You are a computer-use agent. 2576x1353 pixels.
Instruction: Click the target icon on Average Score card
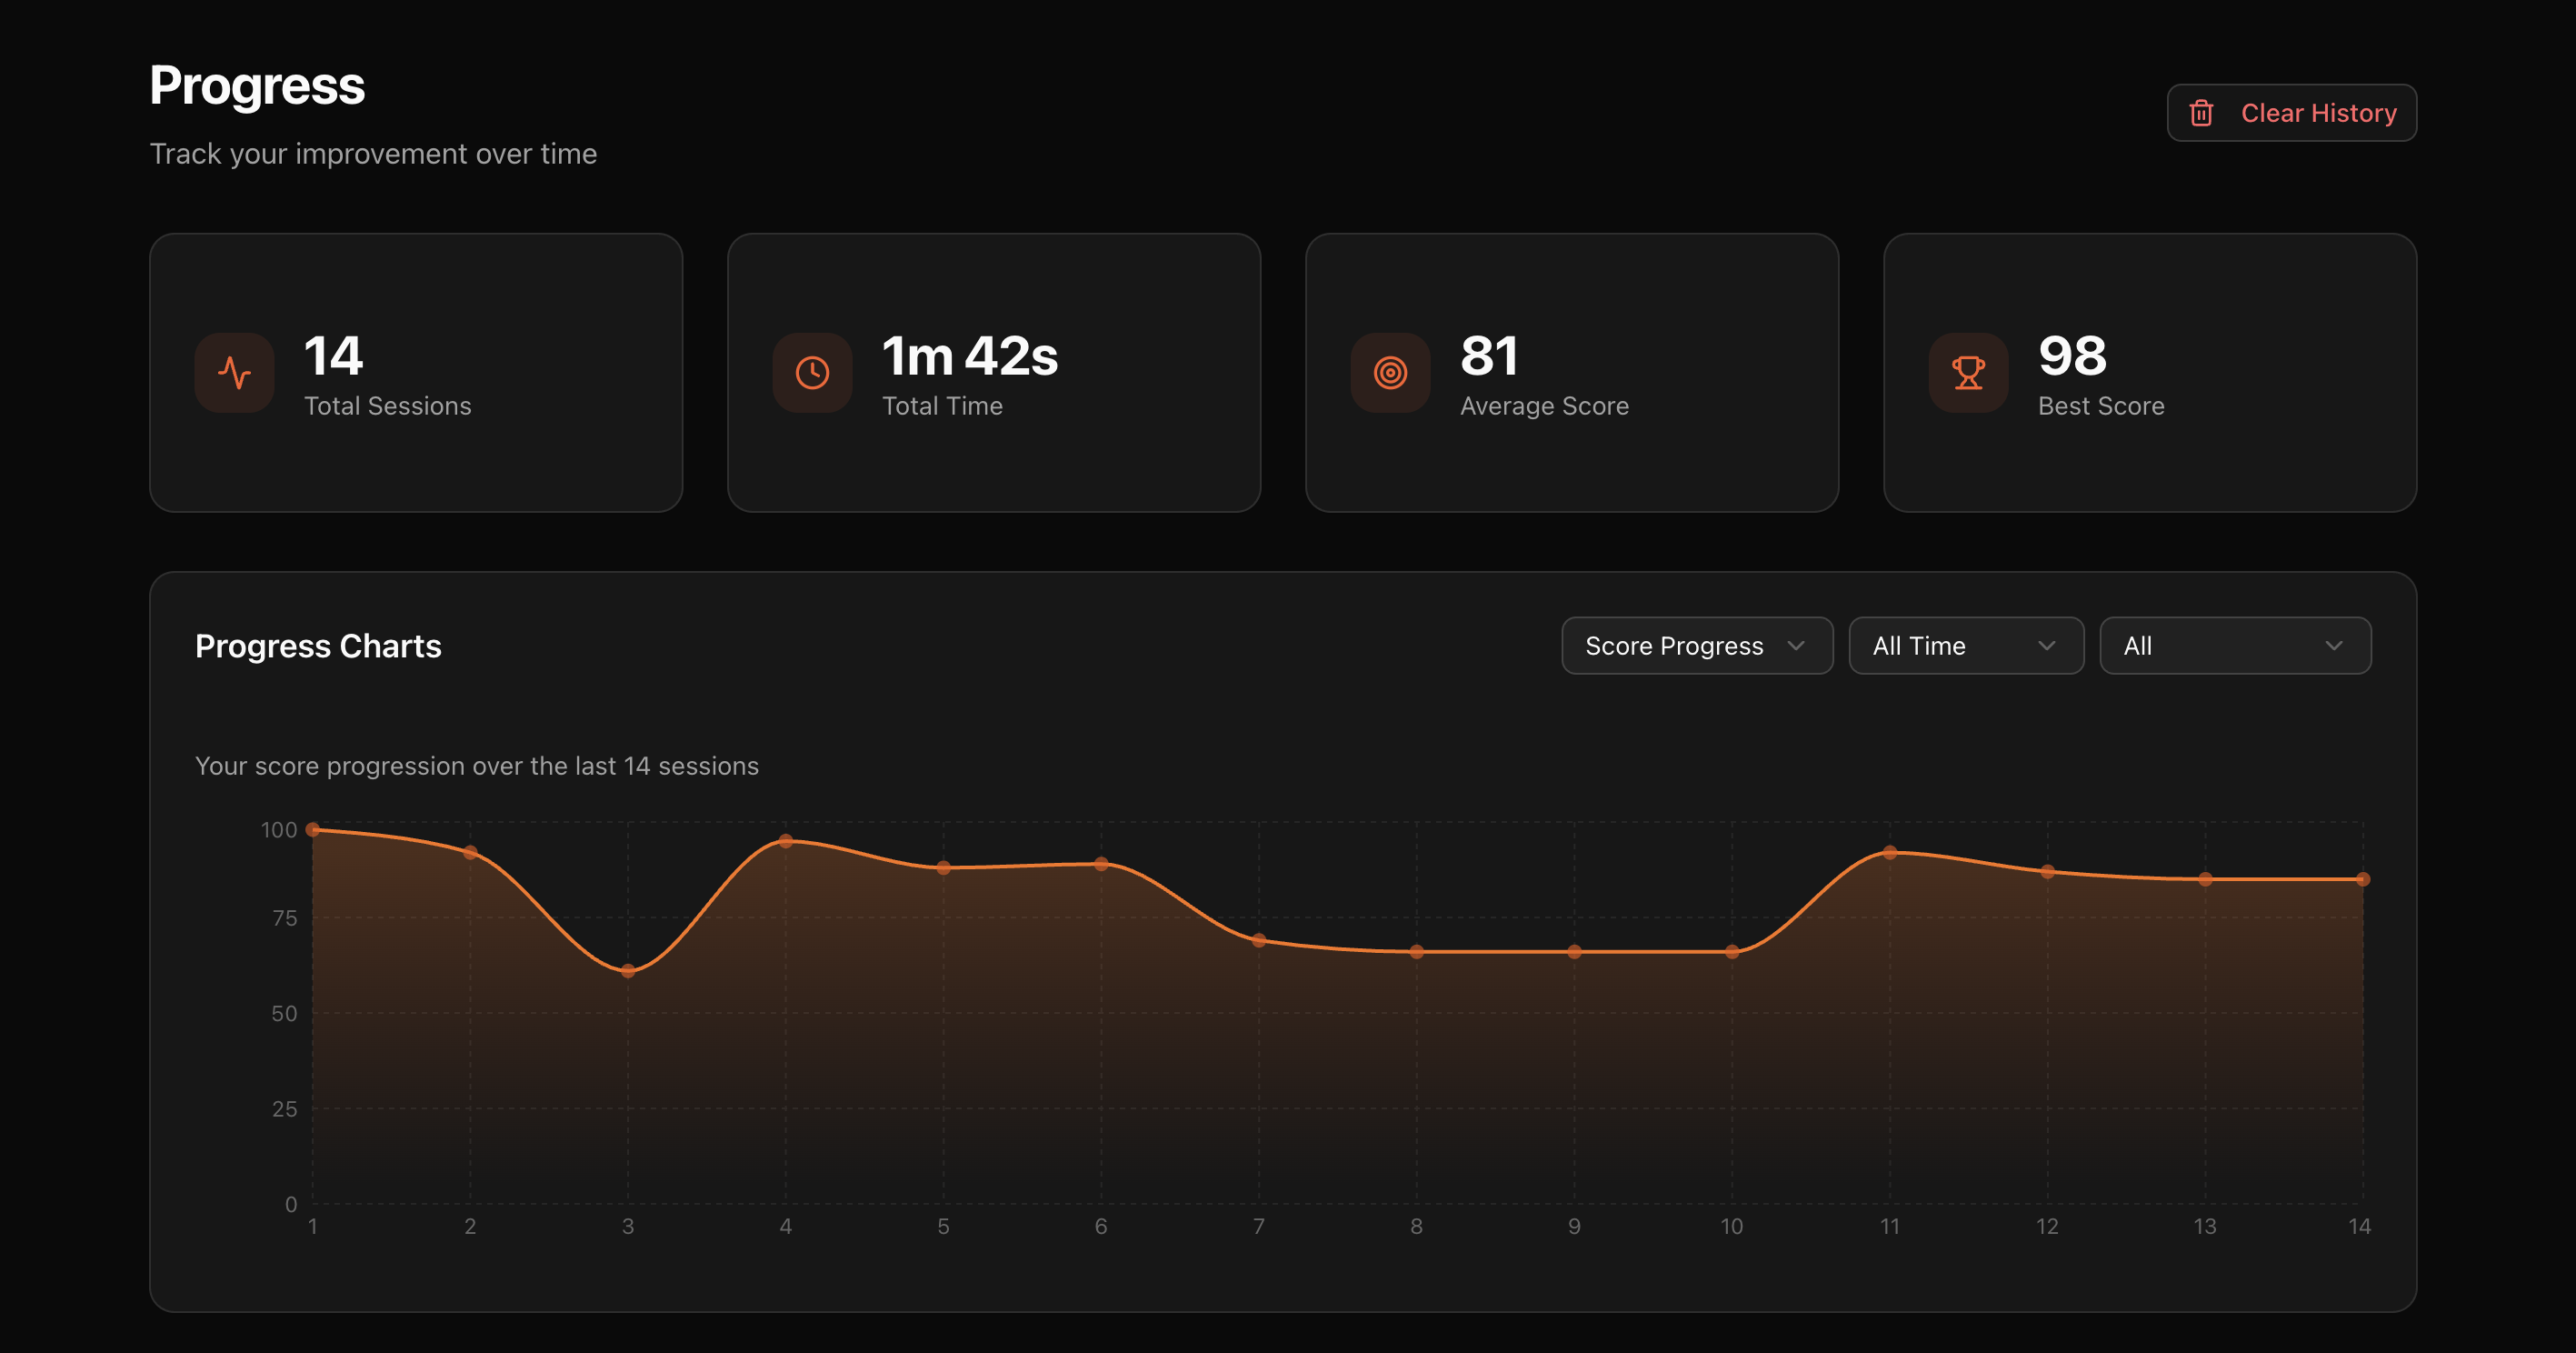click(x=1390, y=372)
